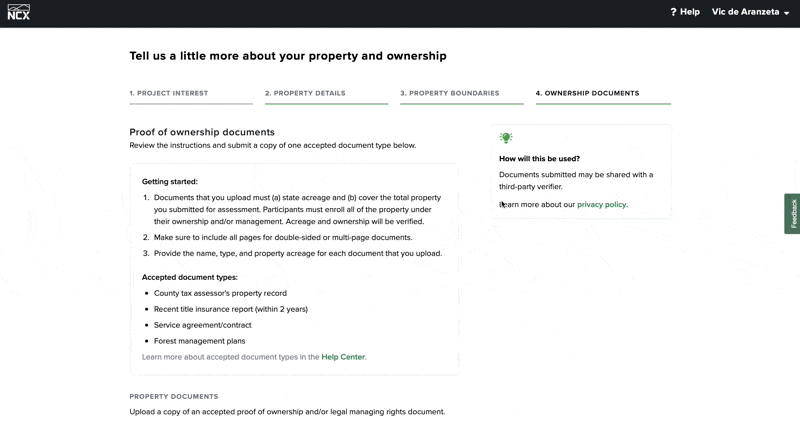Expand the account menu caret arrow
Image resolution: width=800 pixels, height=432 pixels.
coord(786,13)
